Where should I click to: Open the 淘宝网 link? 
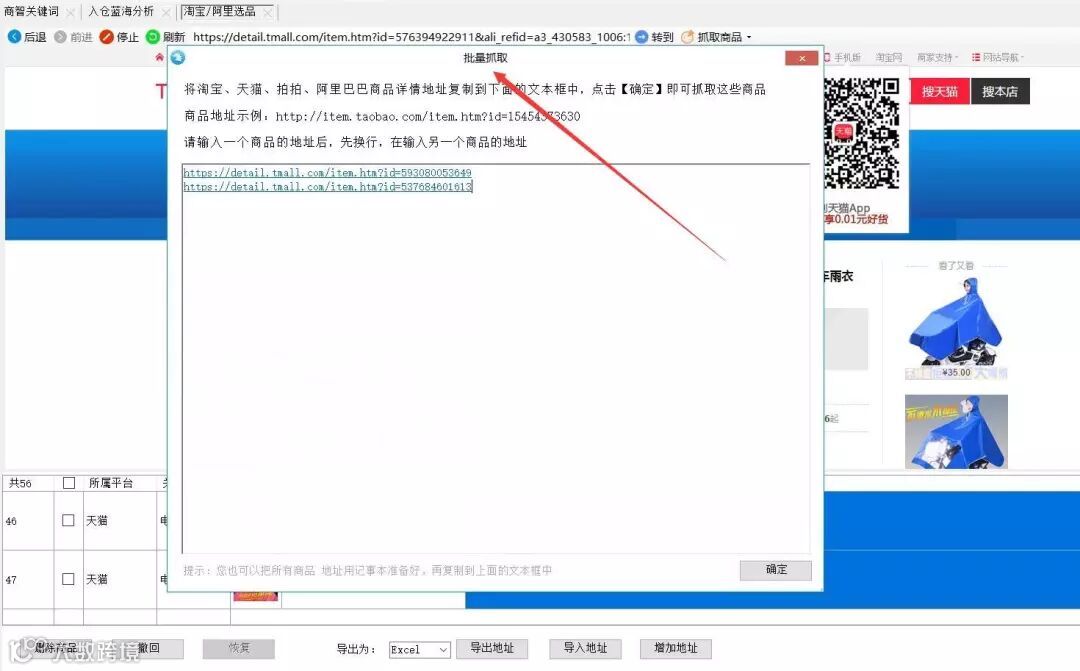pos(889,57)
